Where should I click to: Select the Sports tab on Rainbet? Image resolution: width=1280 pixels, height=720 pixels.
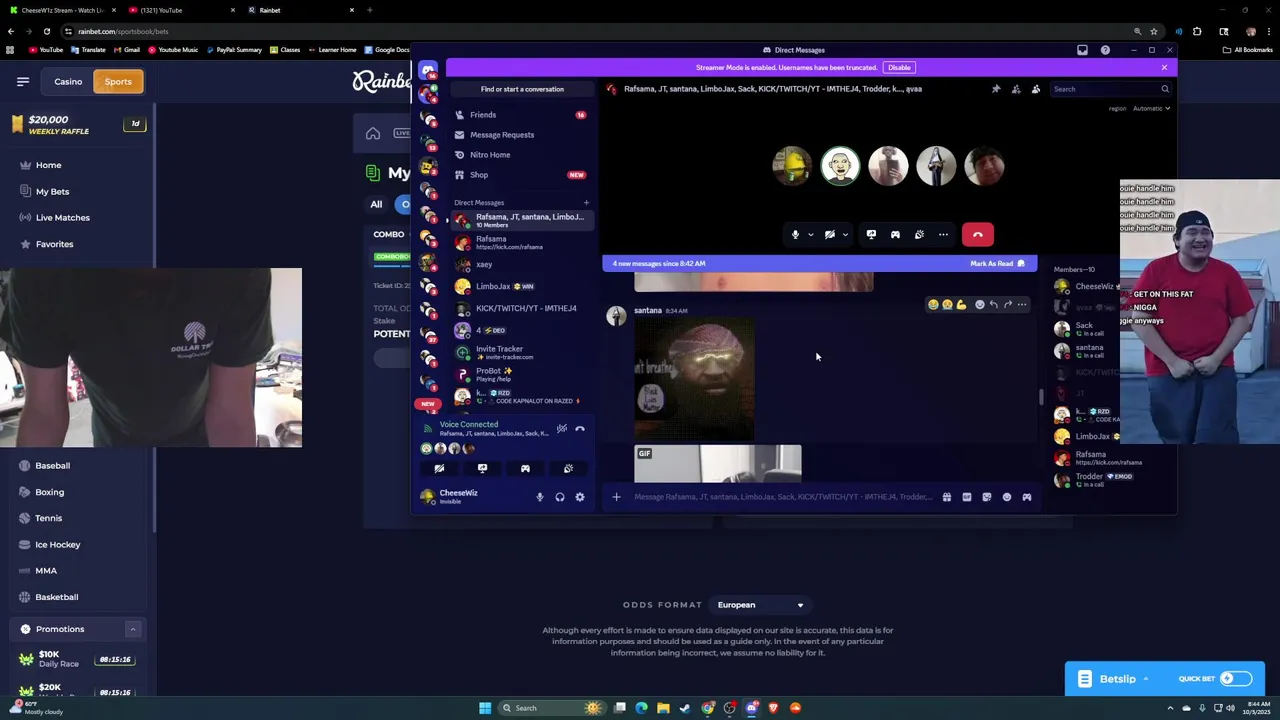118,82
